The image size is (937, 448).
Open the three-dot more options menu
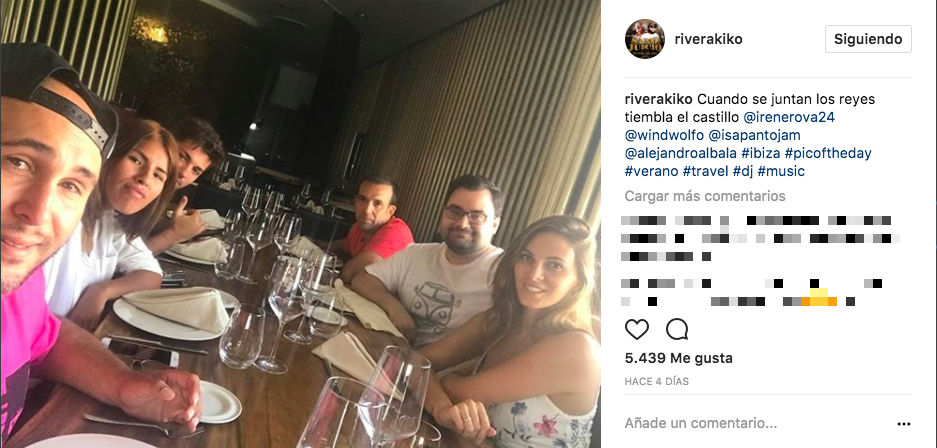pyautogui.click(x=904, y=424)
